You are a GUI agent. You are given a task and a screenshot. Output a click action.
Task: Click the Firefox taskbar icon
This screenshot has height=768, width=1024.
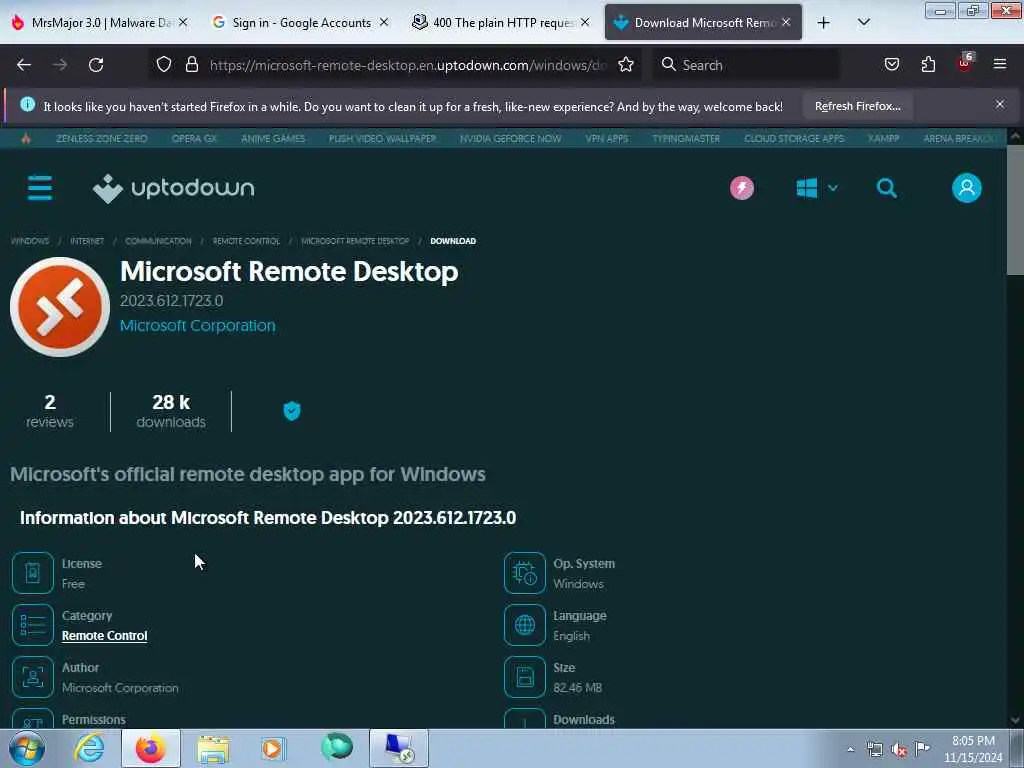tap(151, 748)
